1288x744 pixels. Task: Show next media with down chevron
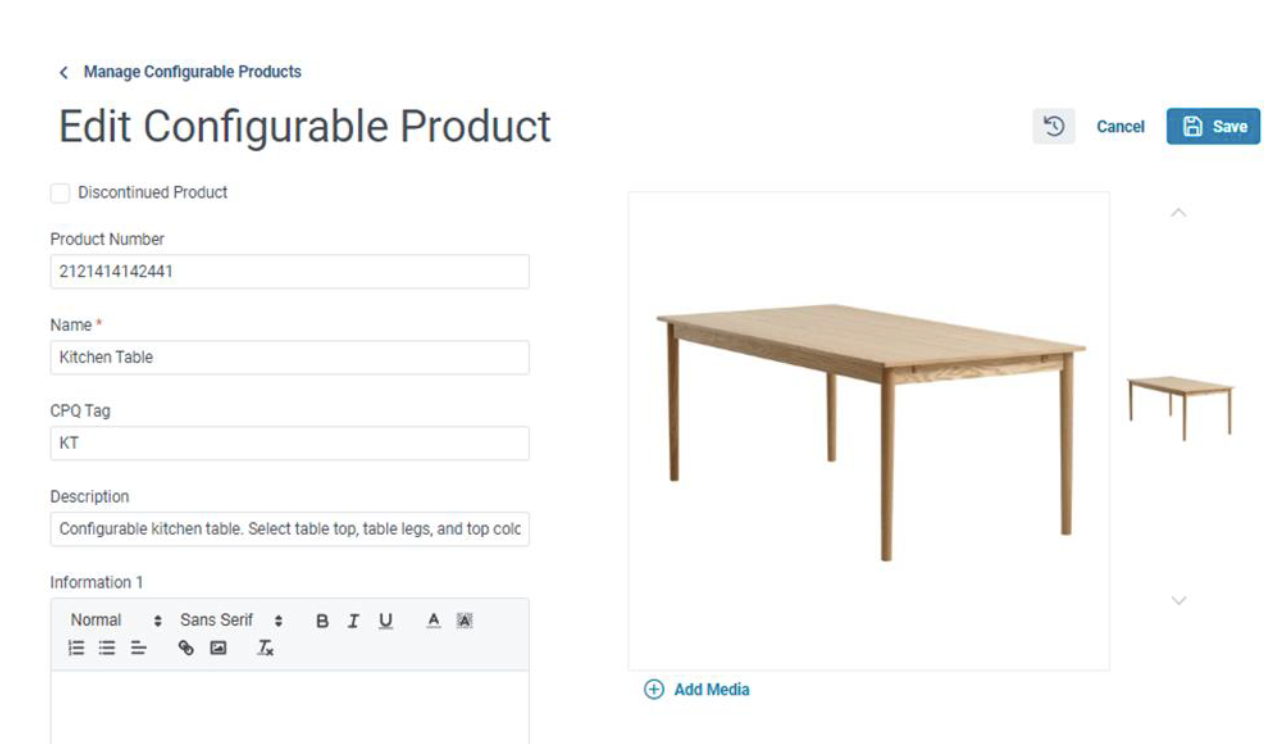[x=1179, y=600]
